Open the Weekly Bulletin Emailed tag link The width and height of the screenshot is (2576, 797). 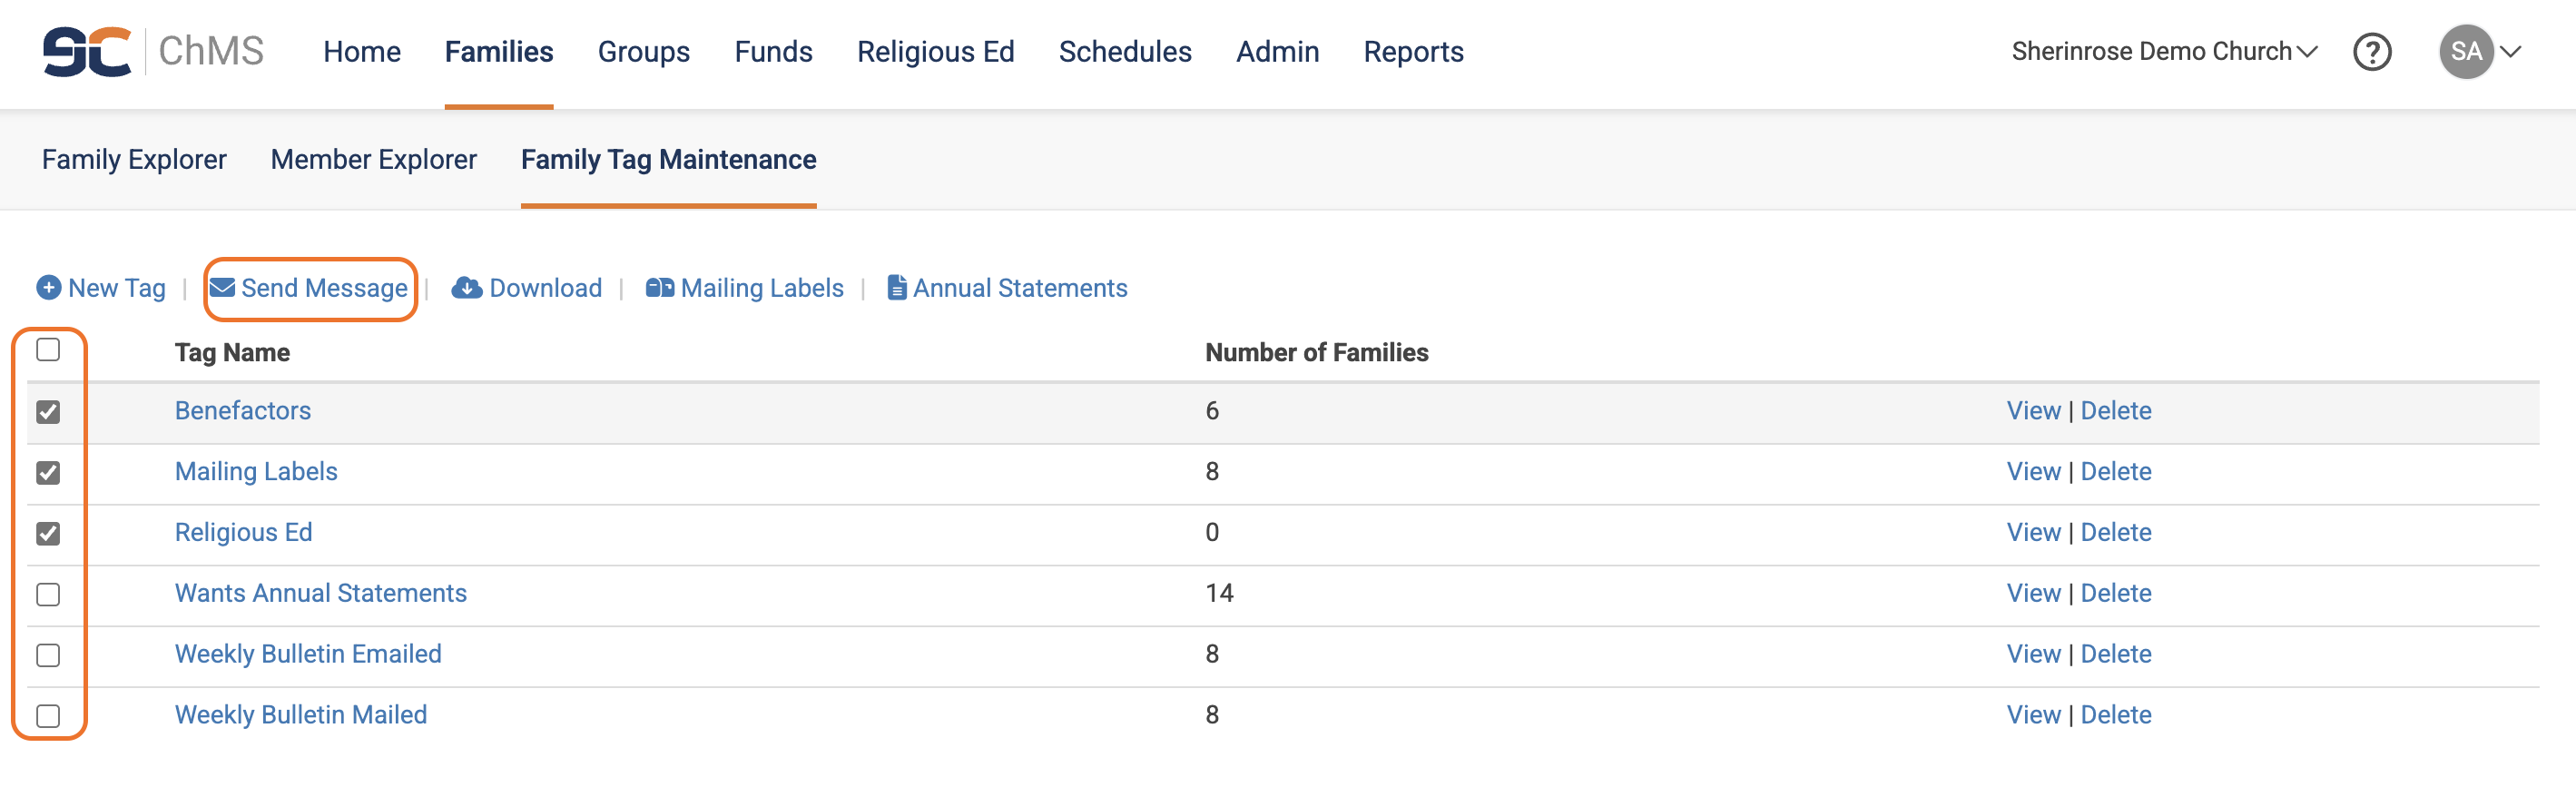308,654
